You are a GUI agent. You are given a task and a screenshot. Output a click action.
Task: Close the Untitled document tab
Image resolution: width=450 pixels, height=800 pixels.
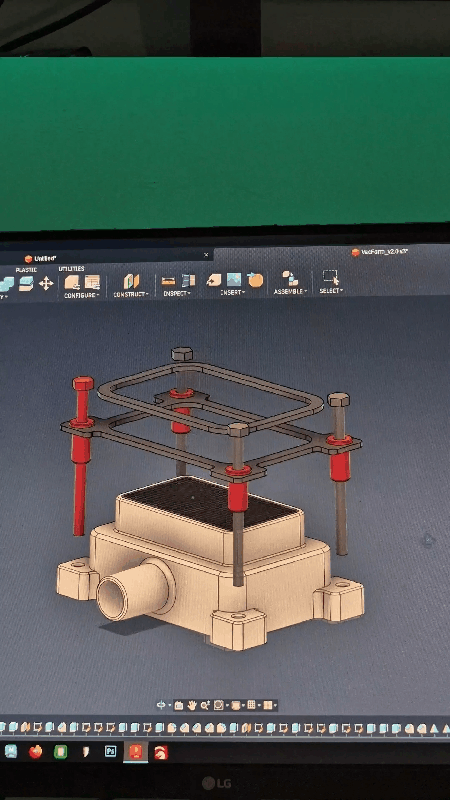206,255
